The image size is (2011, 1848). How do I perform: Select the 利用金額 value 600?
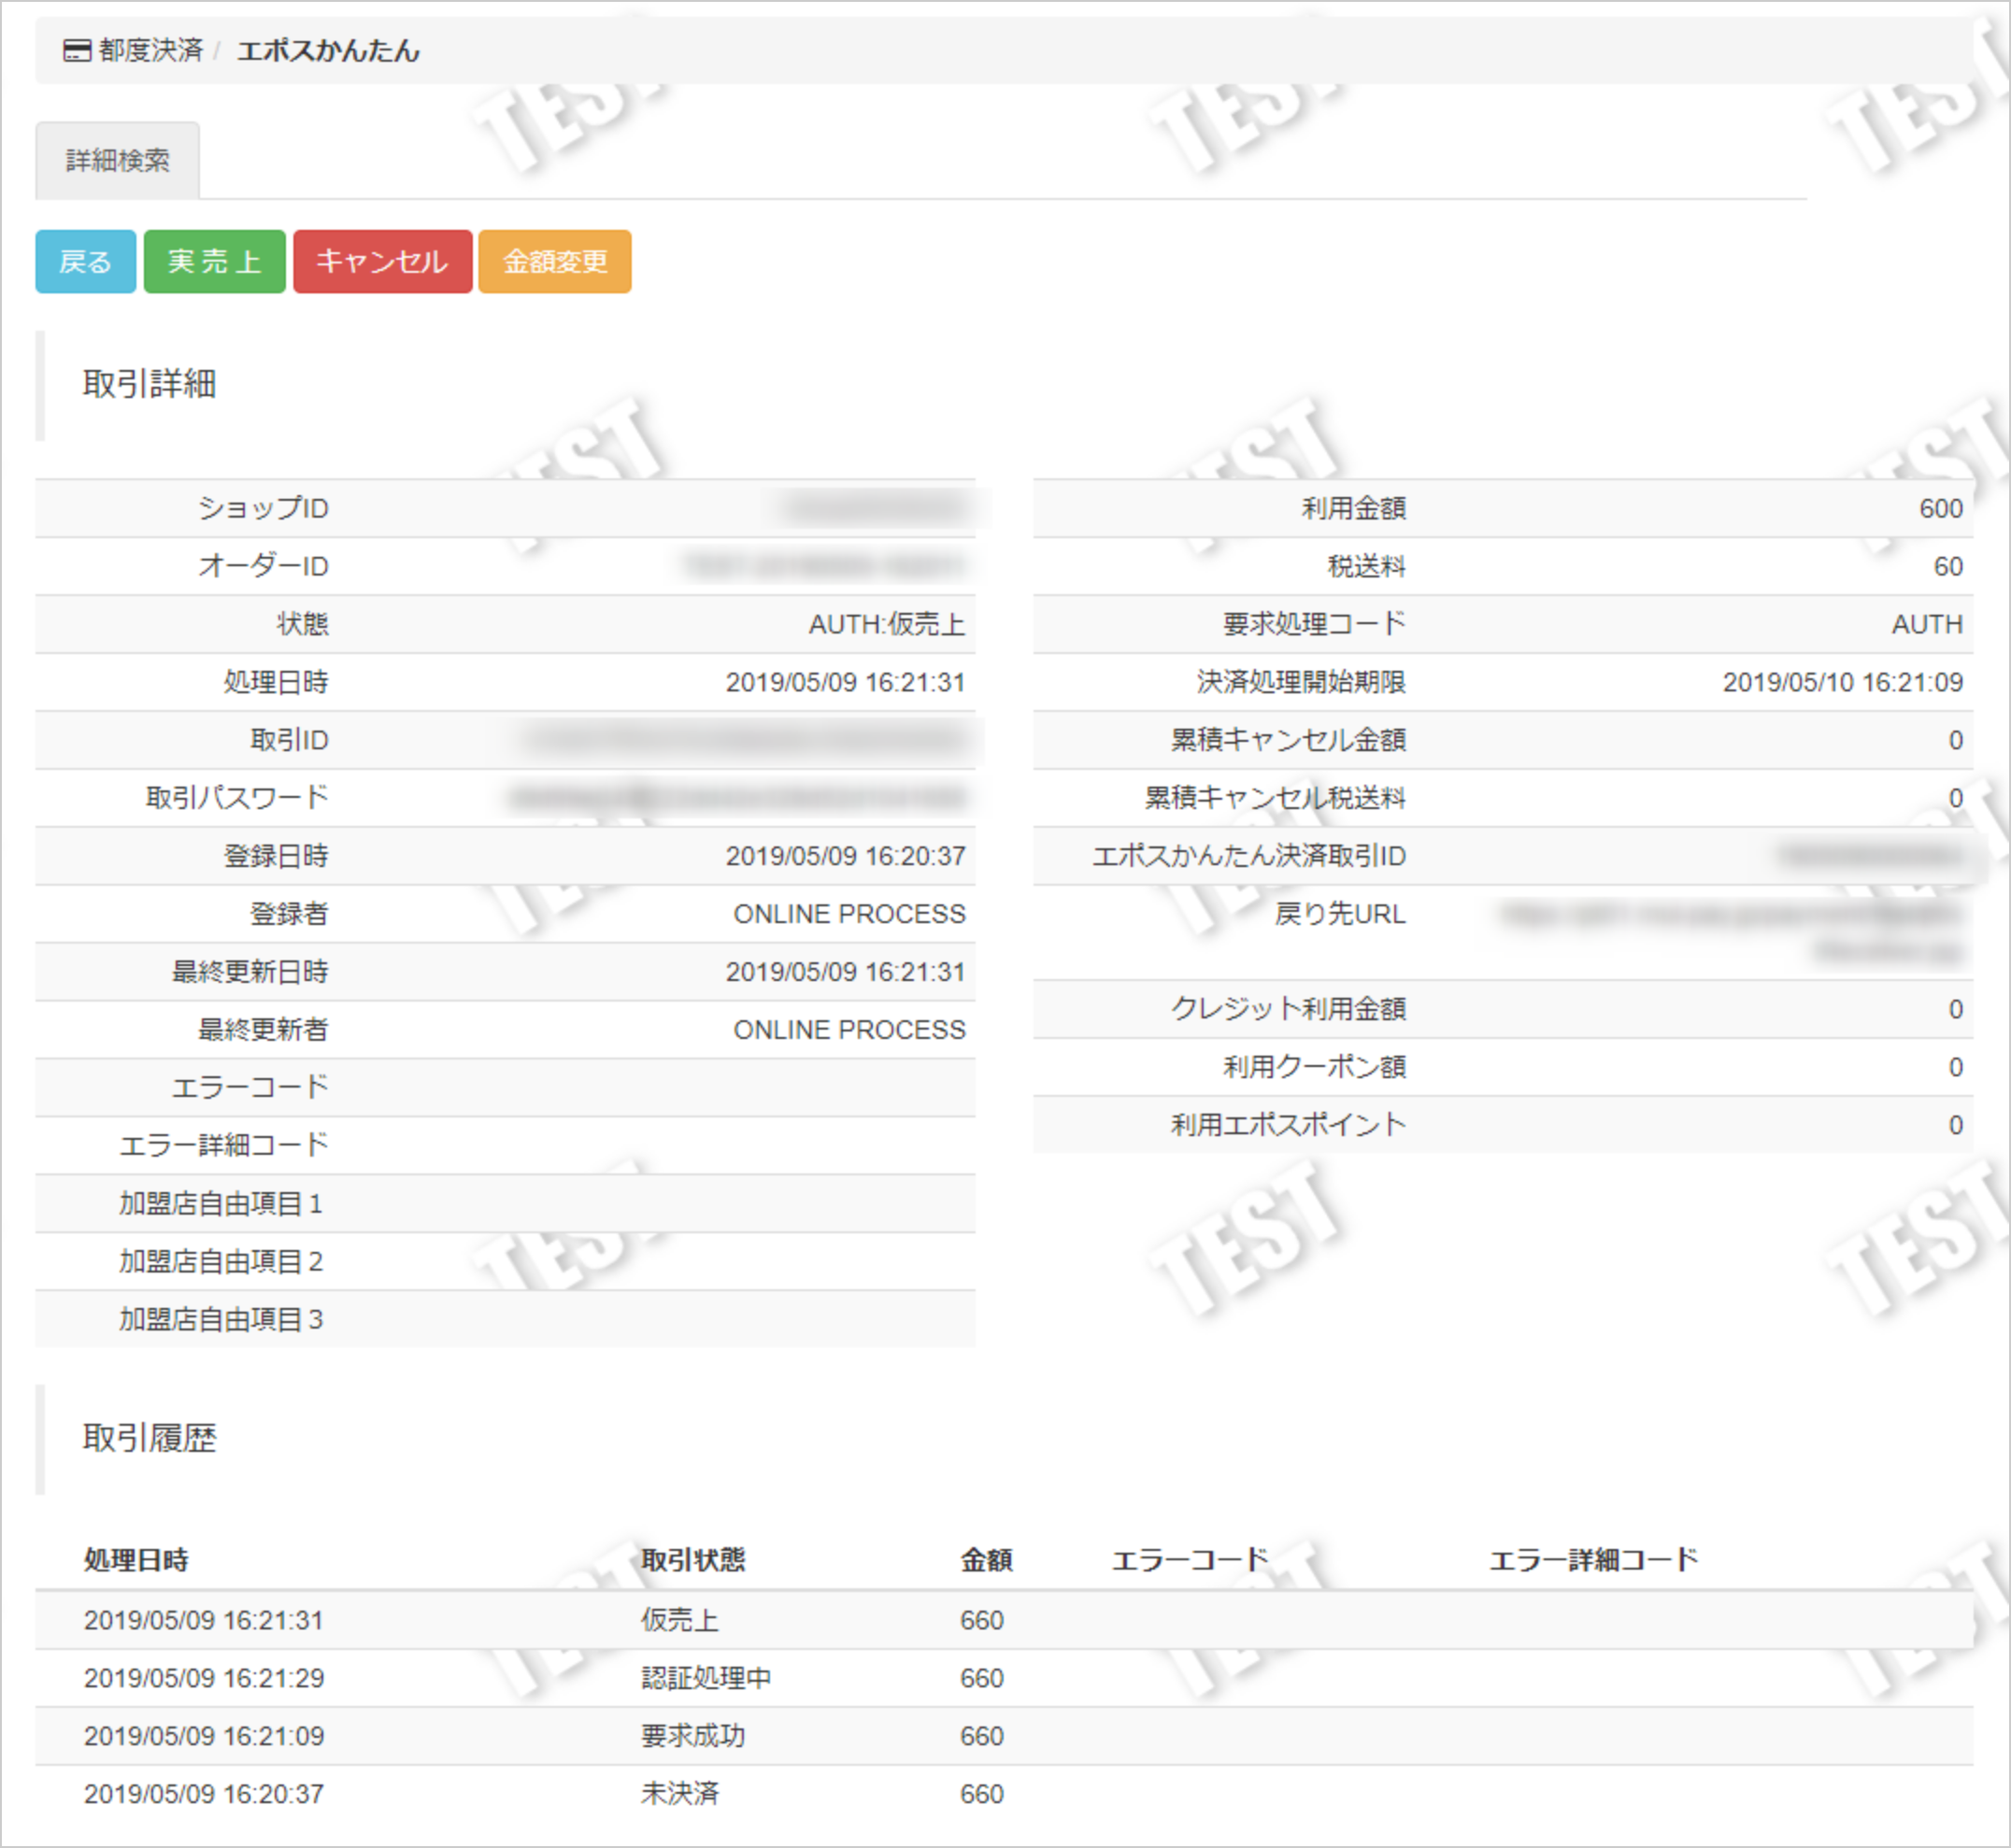(1941, 508)
